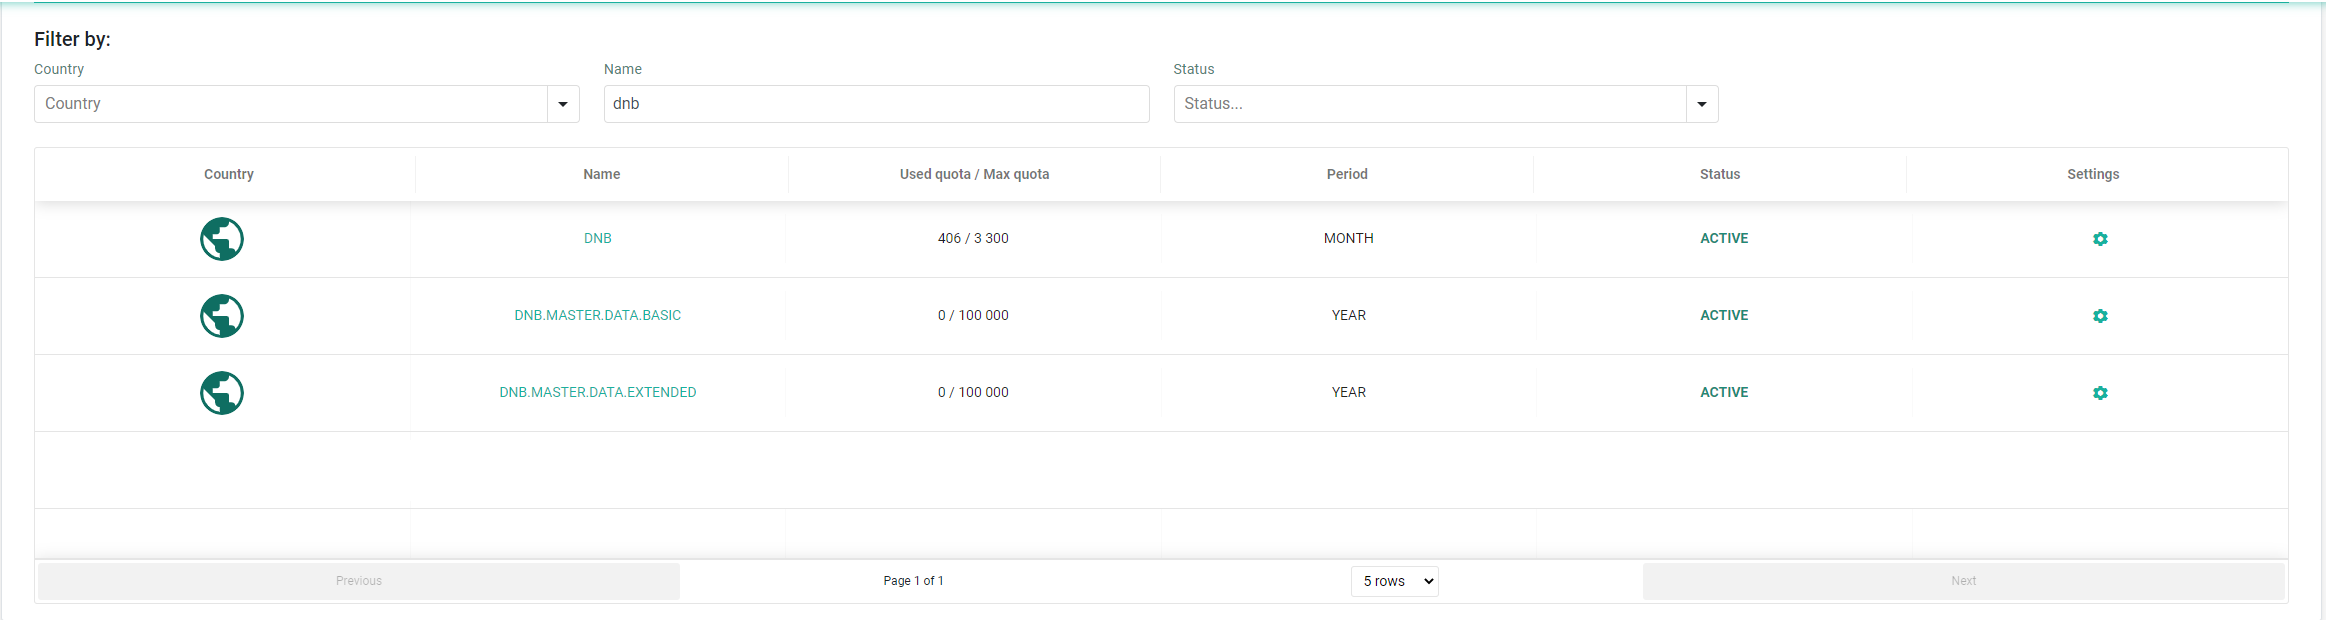Click the Settings column header

2093,174
